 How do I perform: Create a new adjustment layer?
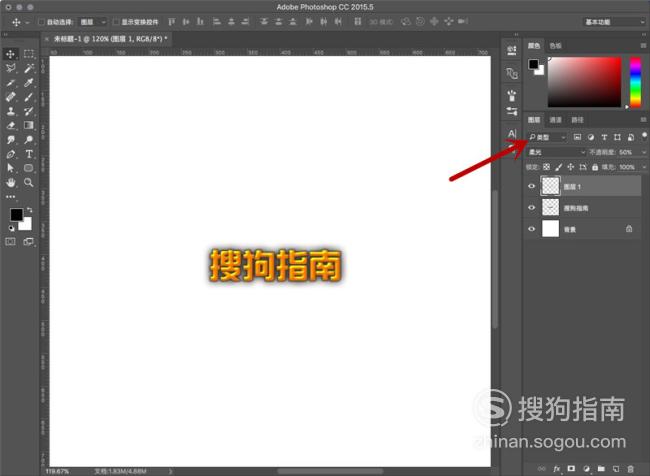[586, 469]
